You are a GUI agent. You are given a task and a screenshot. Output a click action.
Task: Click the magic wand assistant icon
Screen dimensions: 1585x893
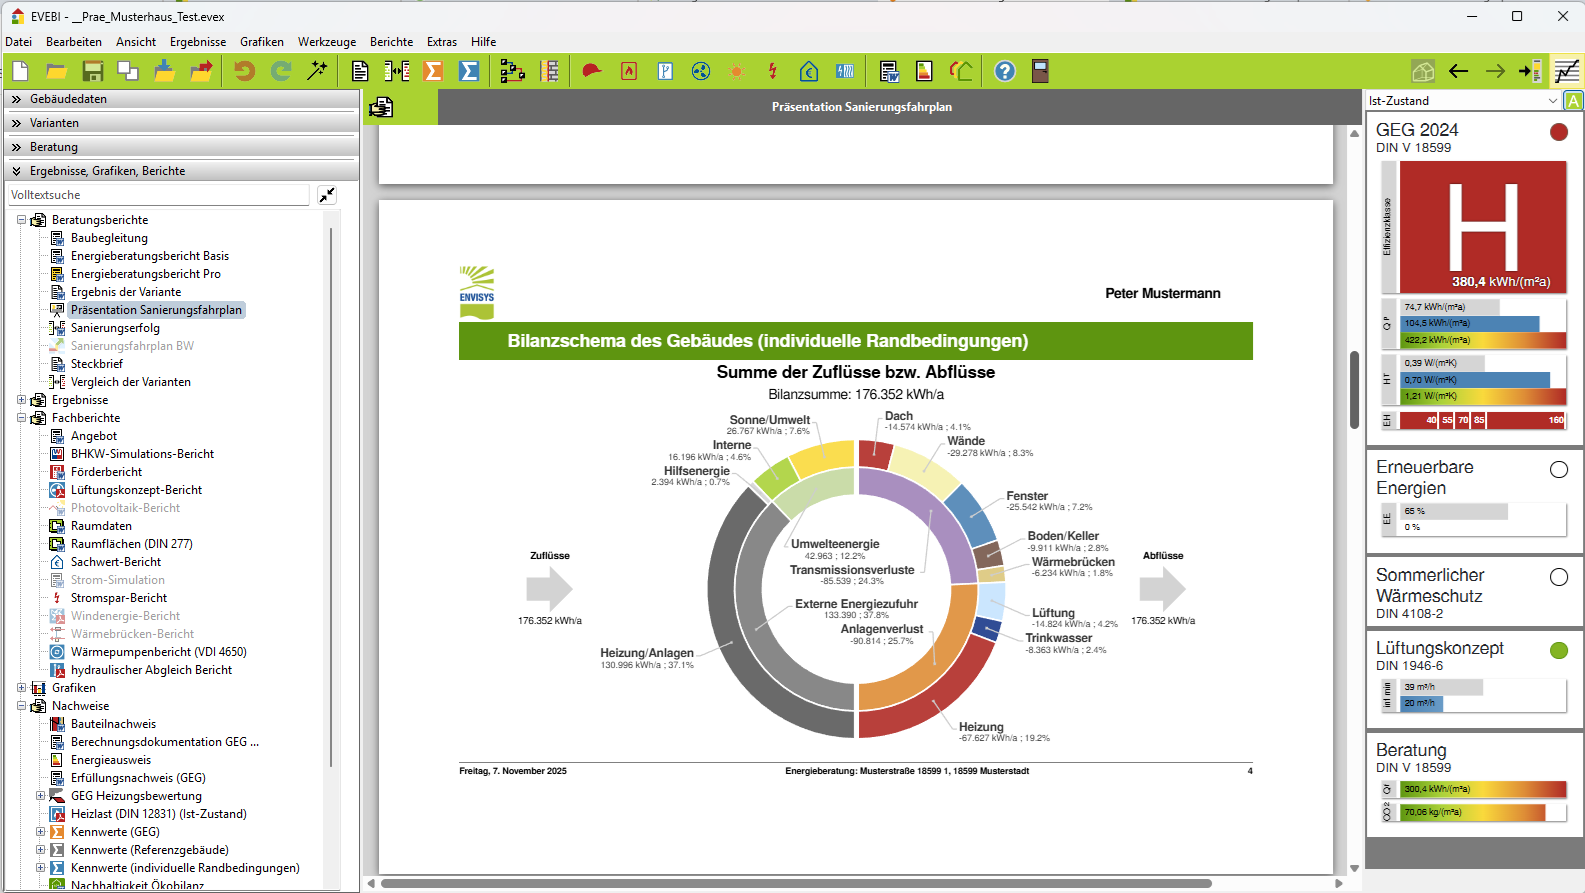[x=317, y=71]
